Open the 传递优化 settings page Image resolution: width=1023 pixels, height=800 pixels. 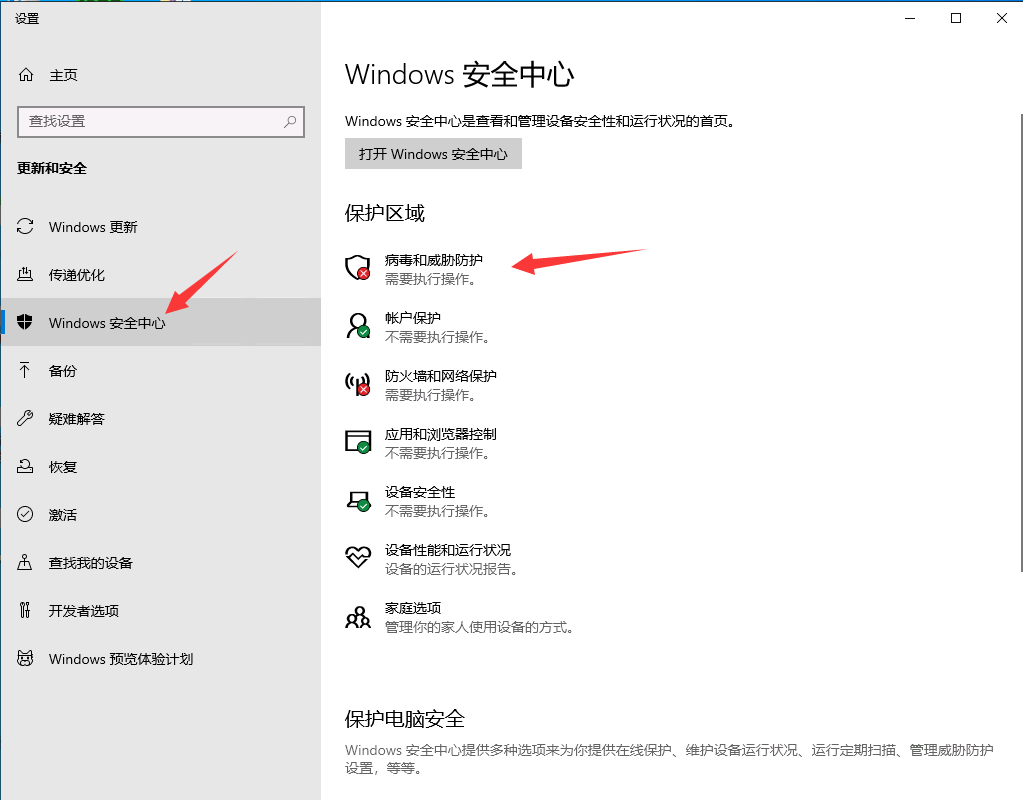coord(161,275)
